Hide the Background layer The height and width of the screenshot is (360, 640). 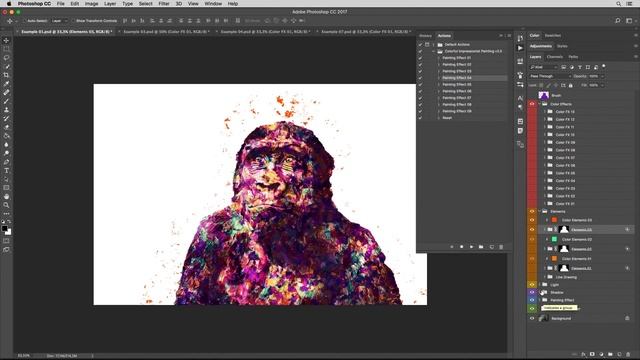tap(532, 318)
